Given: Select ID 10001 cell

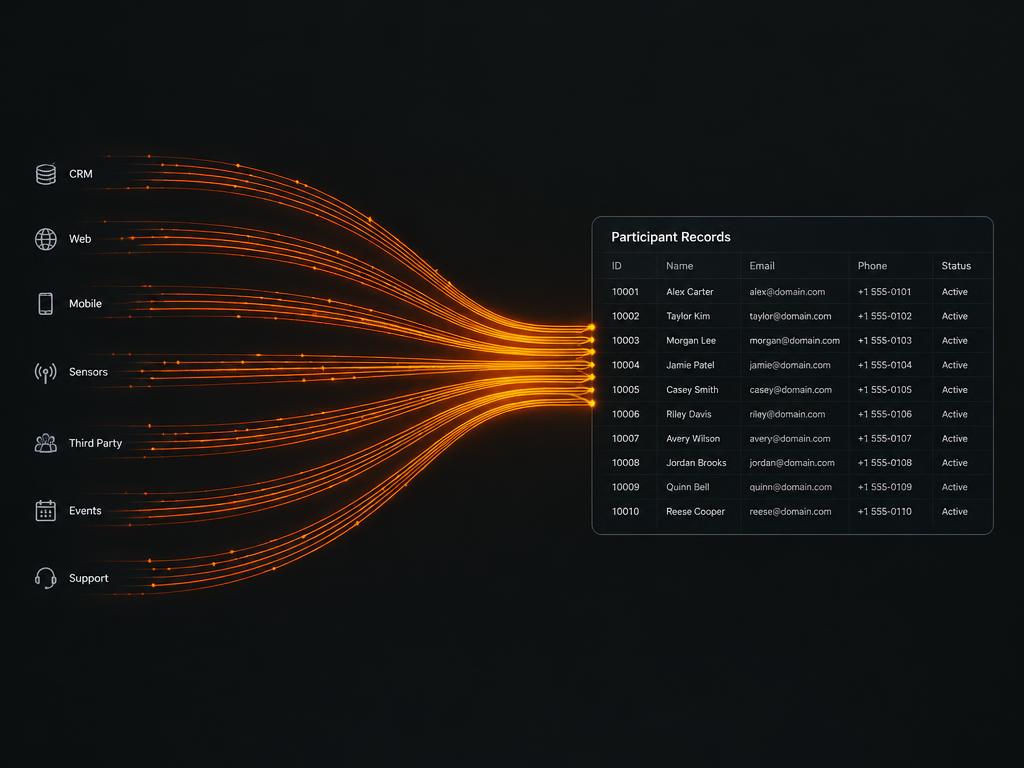Looking at the screenshot, I should tap(625, 292).
